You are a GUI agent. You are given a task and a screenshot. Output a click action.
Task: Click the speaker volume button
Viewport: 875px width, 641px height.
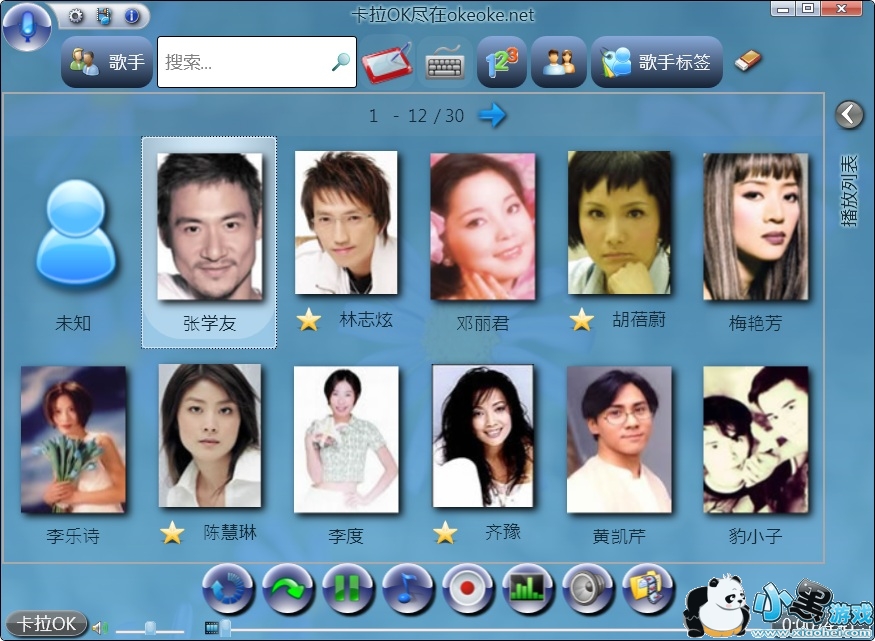click(588, 589)
